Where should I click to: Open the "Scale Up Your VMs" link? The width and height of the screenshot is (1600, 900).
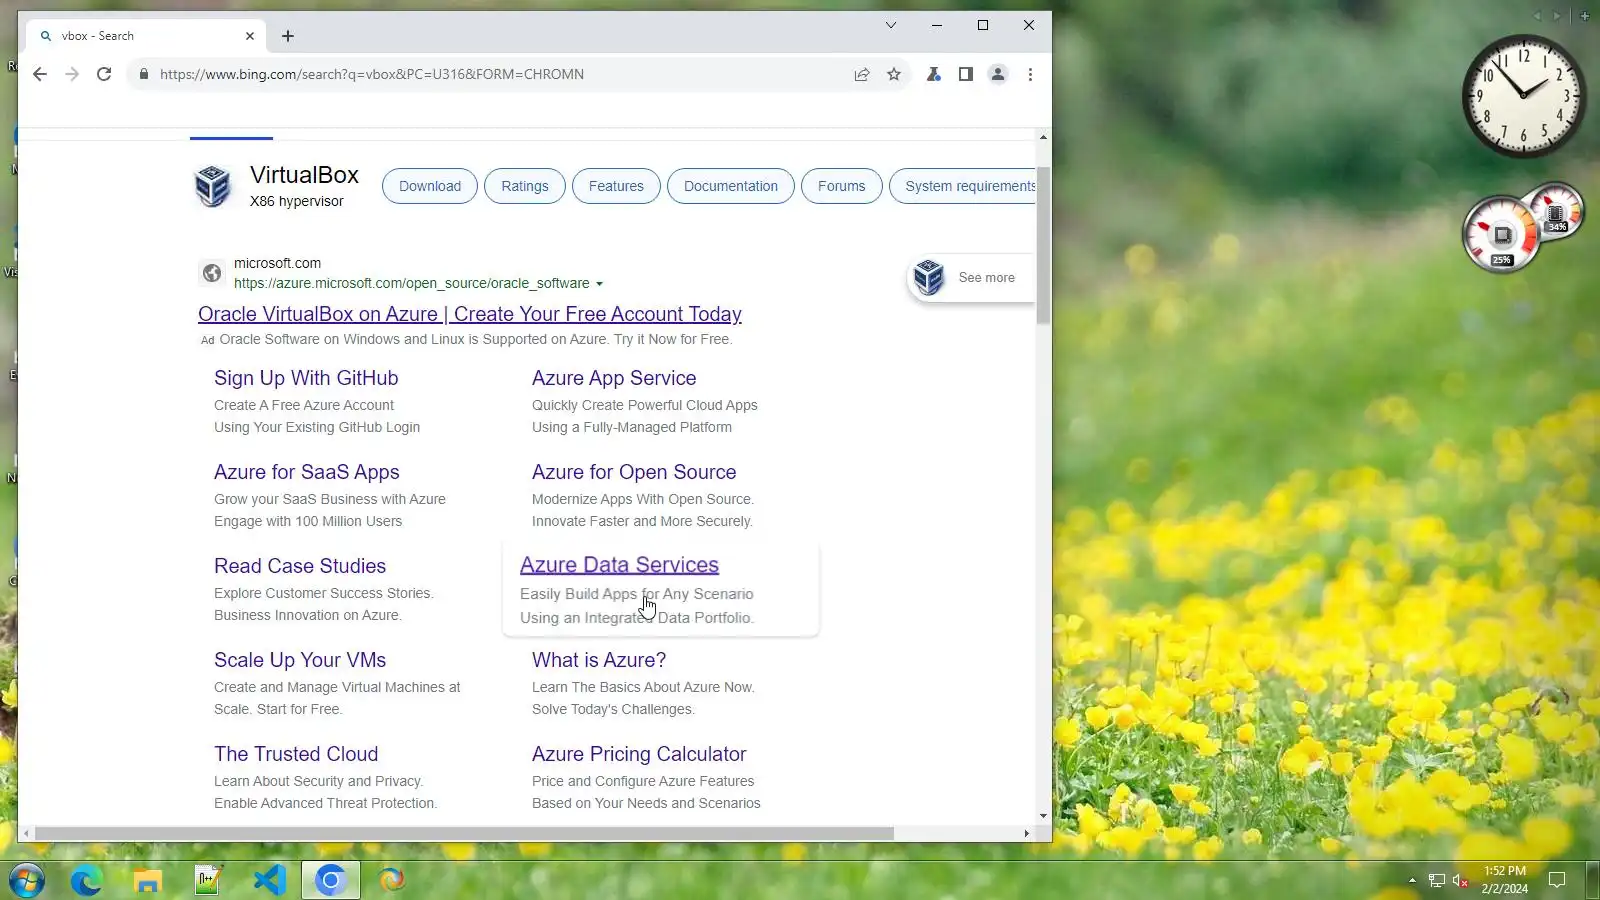300,660
